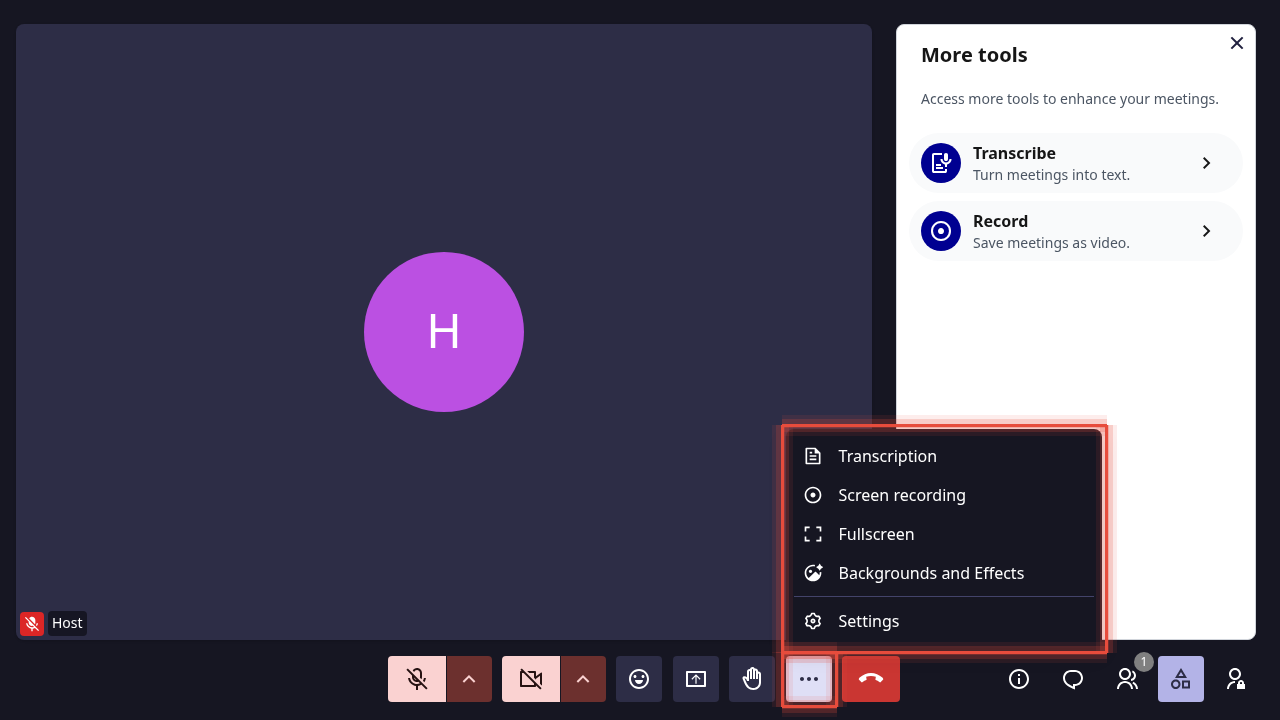Click the Settings gear icon in menu

(x=813, y=621)
